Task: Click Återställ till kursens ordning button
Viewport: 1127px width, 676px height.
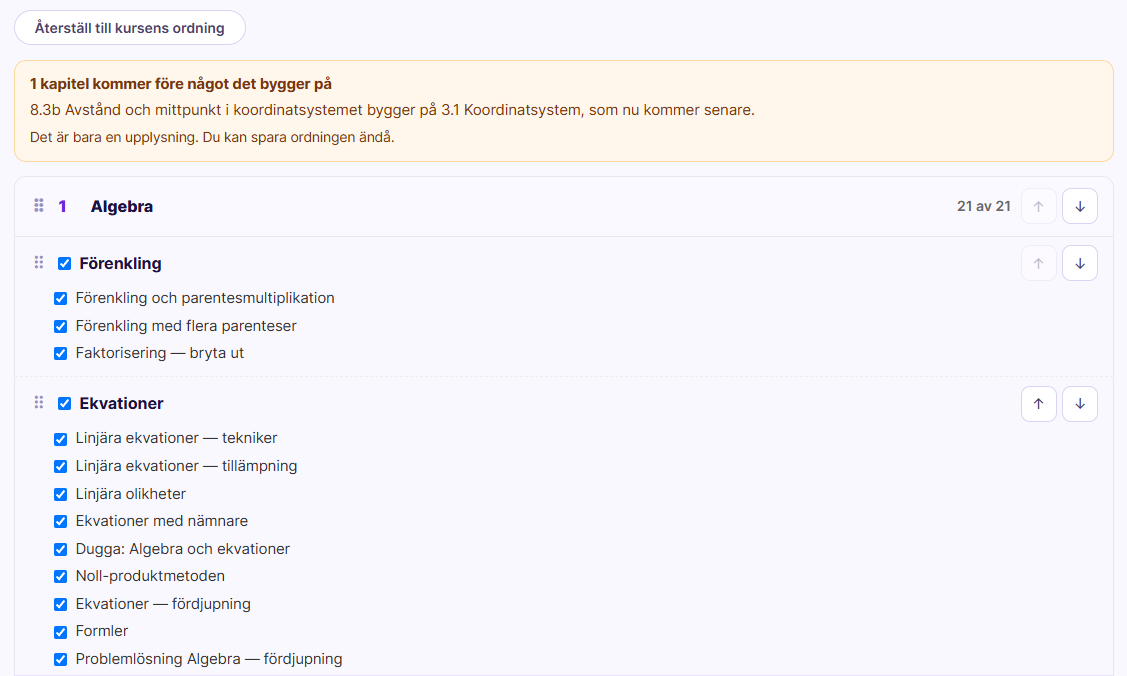Action: [129, 27]
